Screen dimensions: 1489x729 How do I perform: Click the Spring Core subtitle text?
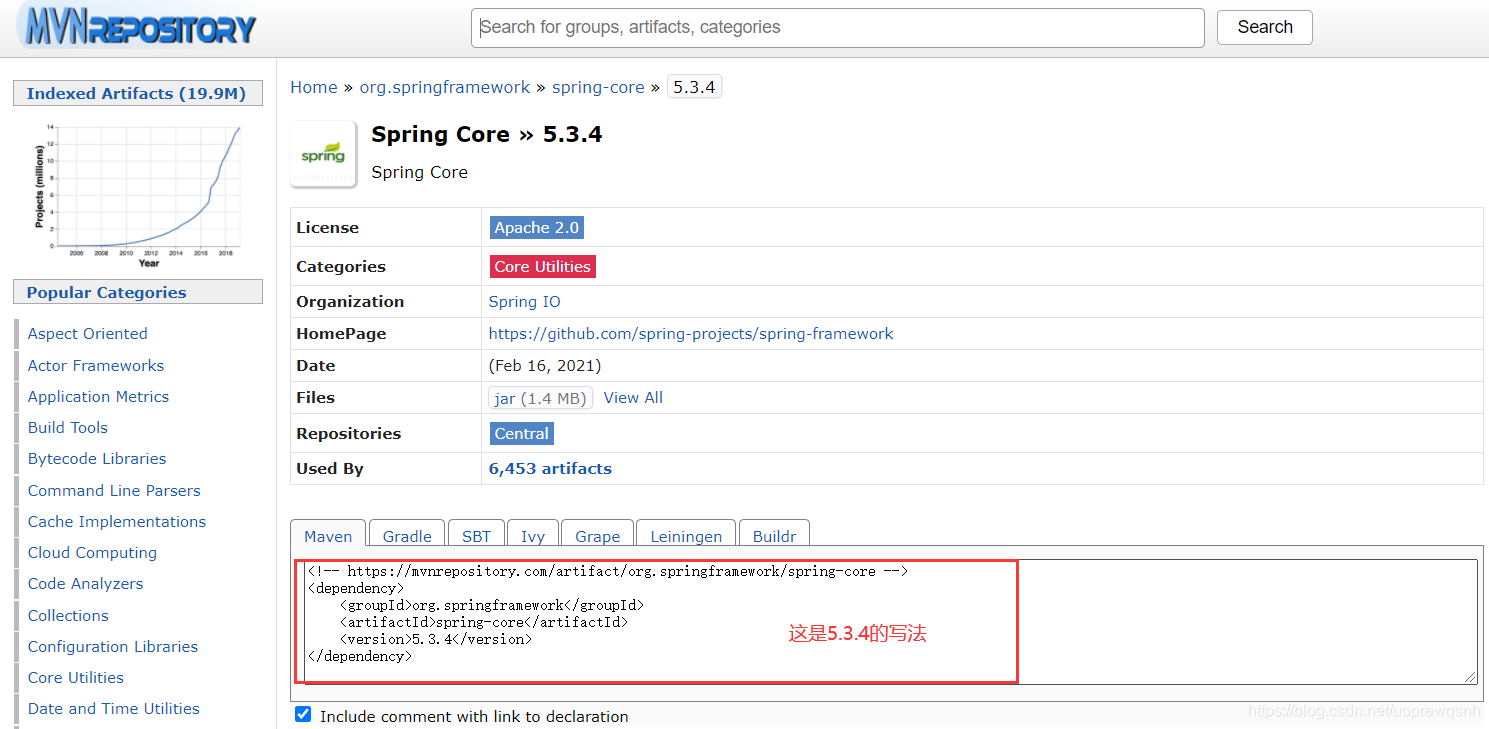(419, 172)
